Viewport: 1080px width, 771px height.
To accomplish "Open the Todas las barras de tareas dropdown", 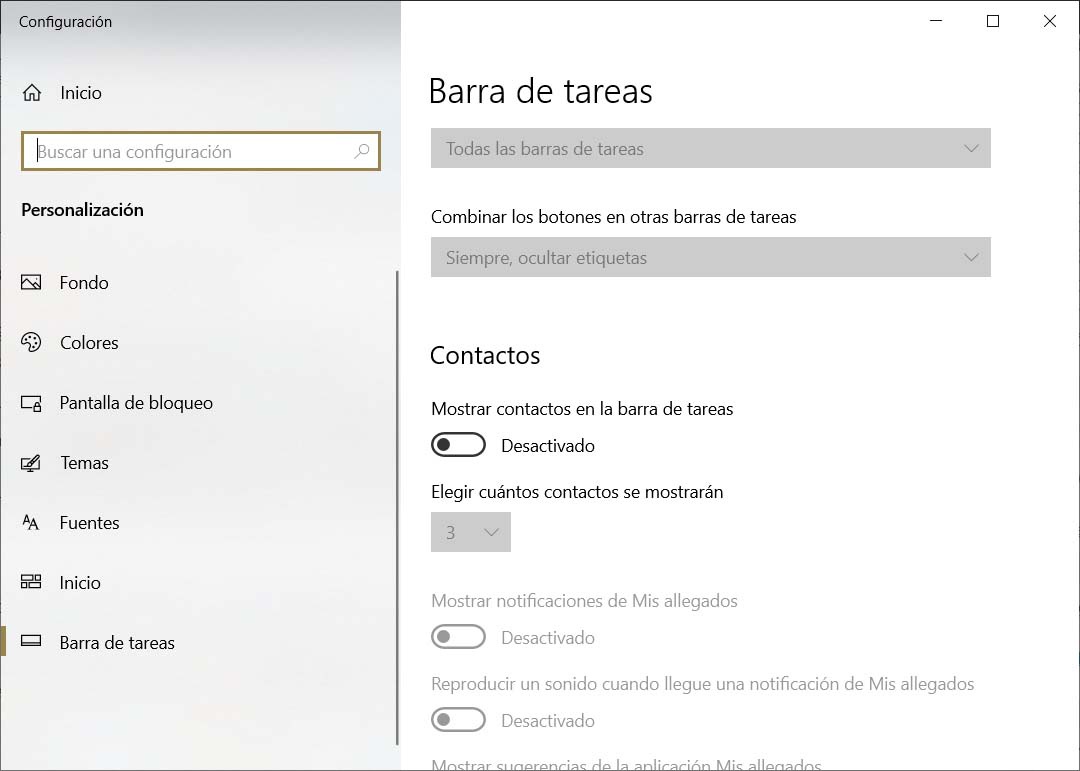I will coord(710,148).
